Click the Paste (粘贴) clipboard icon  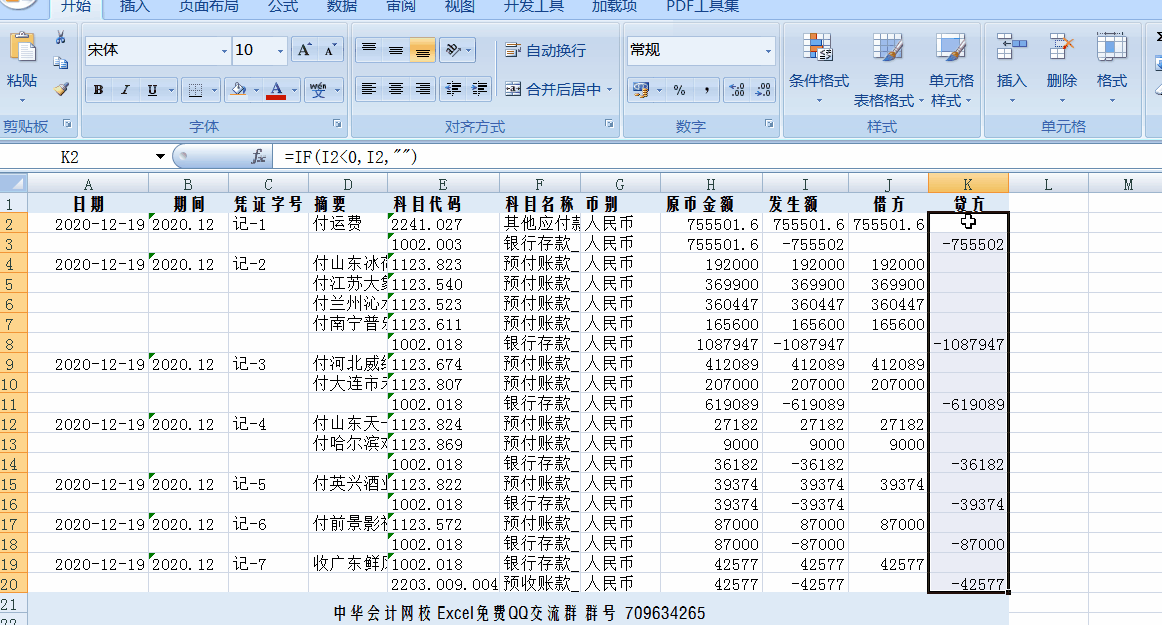tap(22, 49)
